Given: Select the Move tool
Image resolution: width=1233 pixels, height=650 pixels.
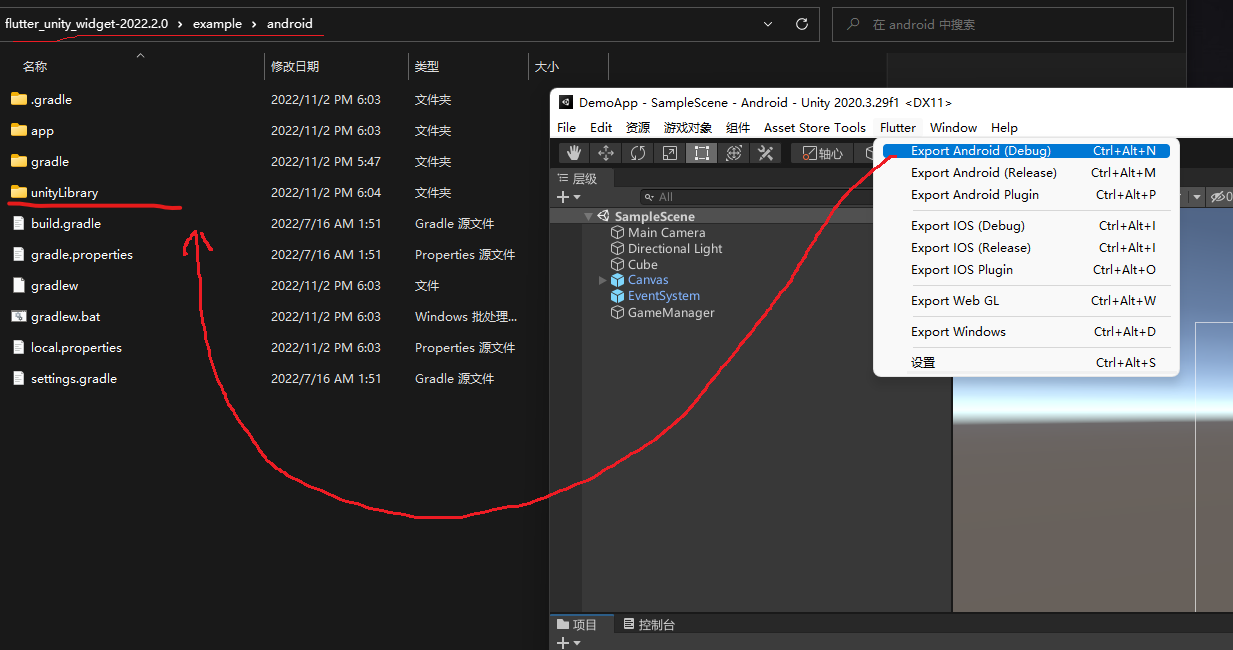Looking at the screenshot, I should click(604, 152).
